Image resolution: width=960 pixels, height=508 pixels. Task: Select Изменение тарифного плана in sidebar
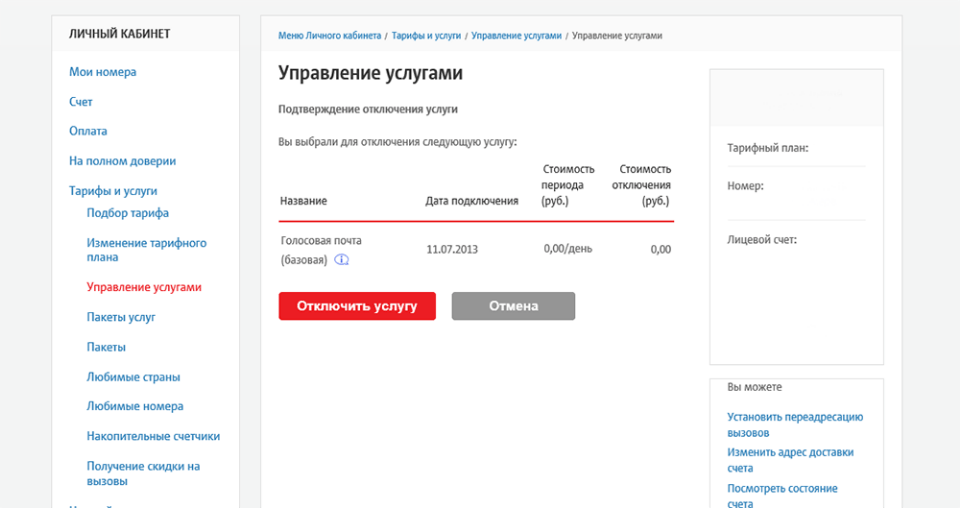pyautogui.click(x=146, y=250)
